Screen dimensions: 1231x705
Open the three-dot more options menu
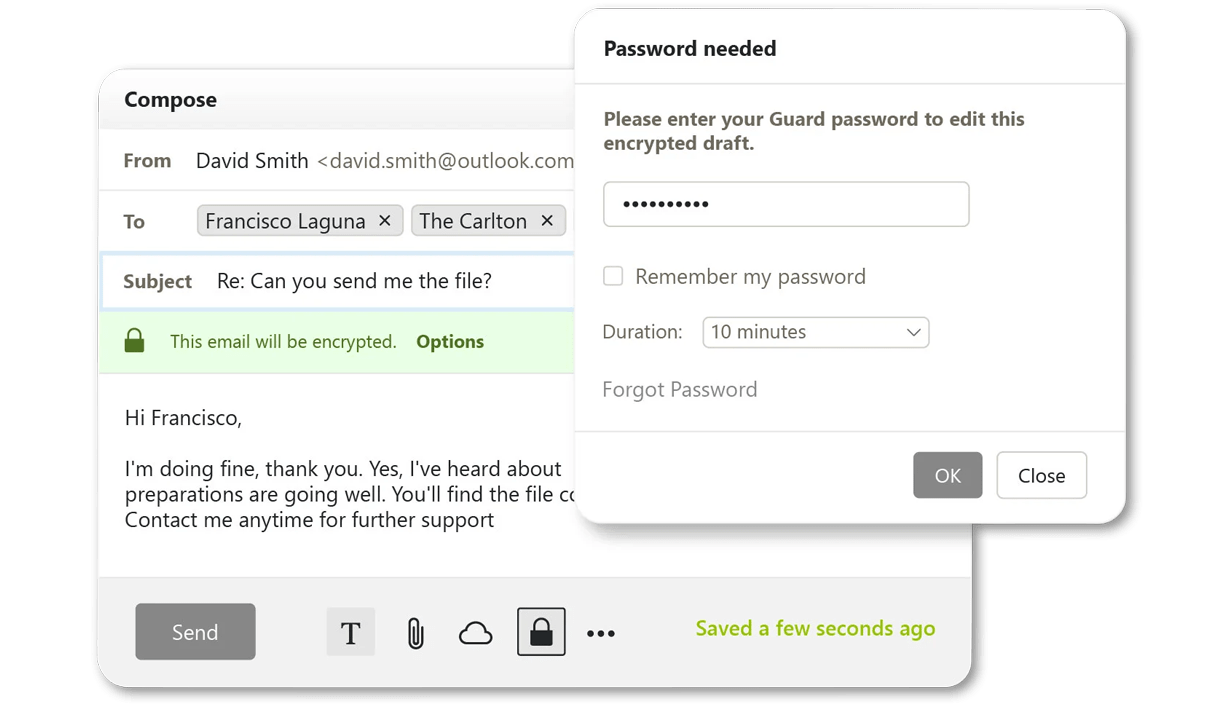pyautogui.click(x=601, y=633)
